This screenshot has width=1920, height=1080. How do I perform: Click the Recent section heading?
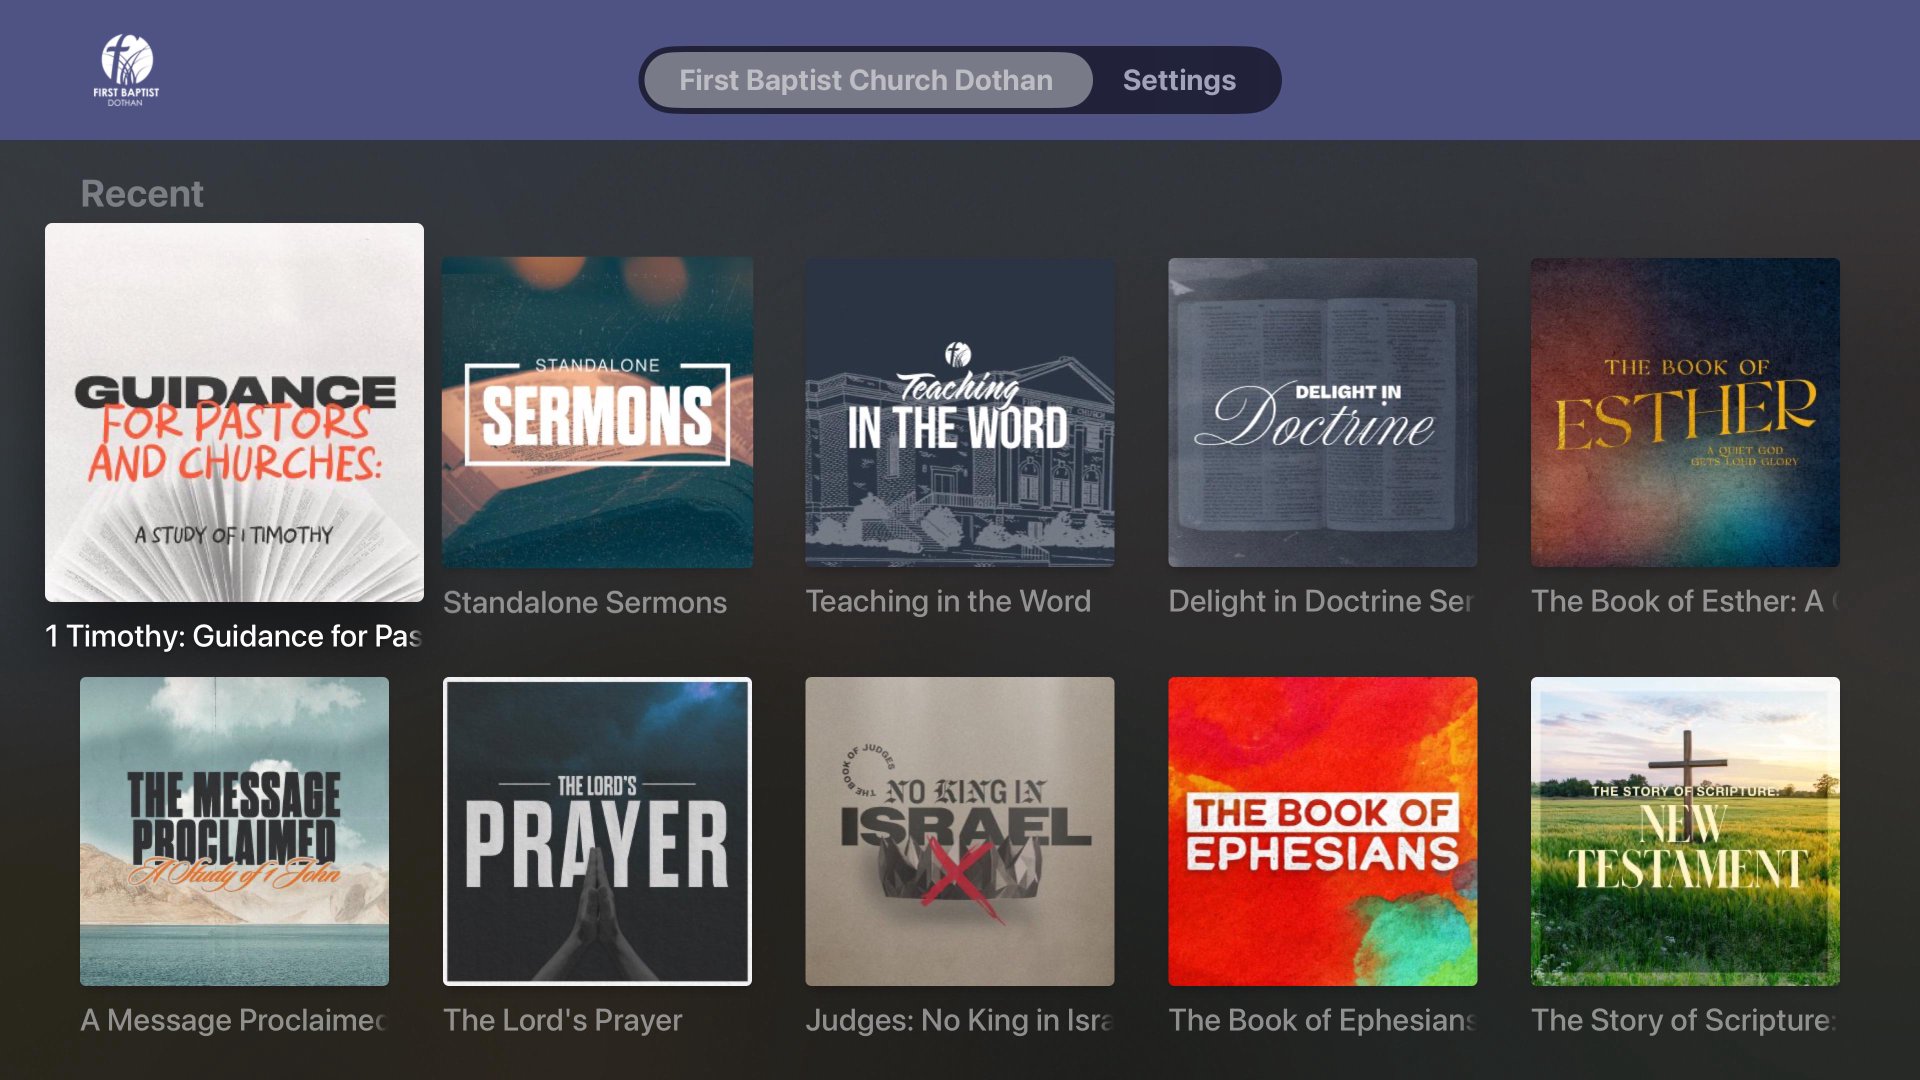pos(142,193)
